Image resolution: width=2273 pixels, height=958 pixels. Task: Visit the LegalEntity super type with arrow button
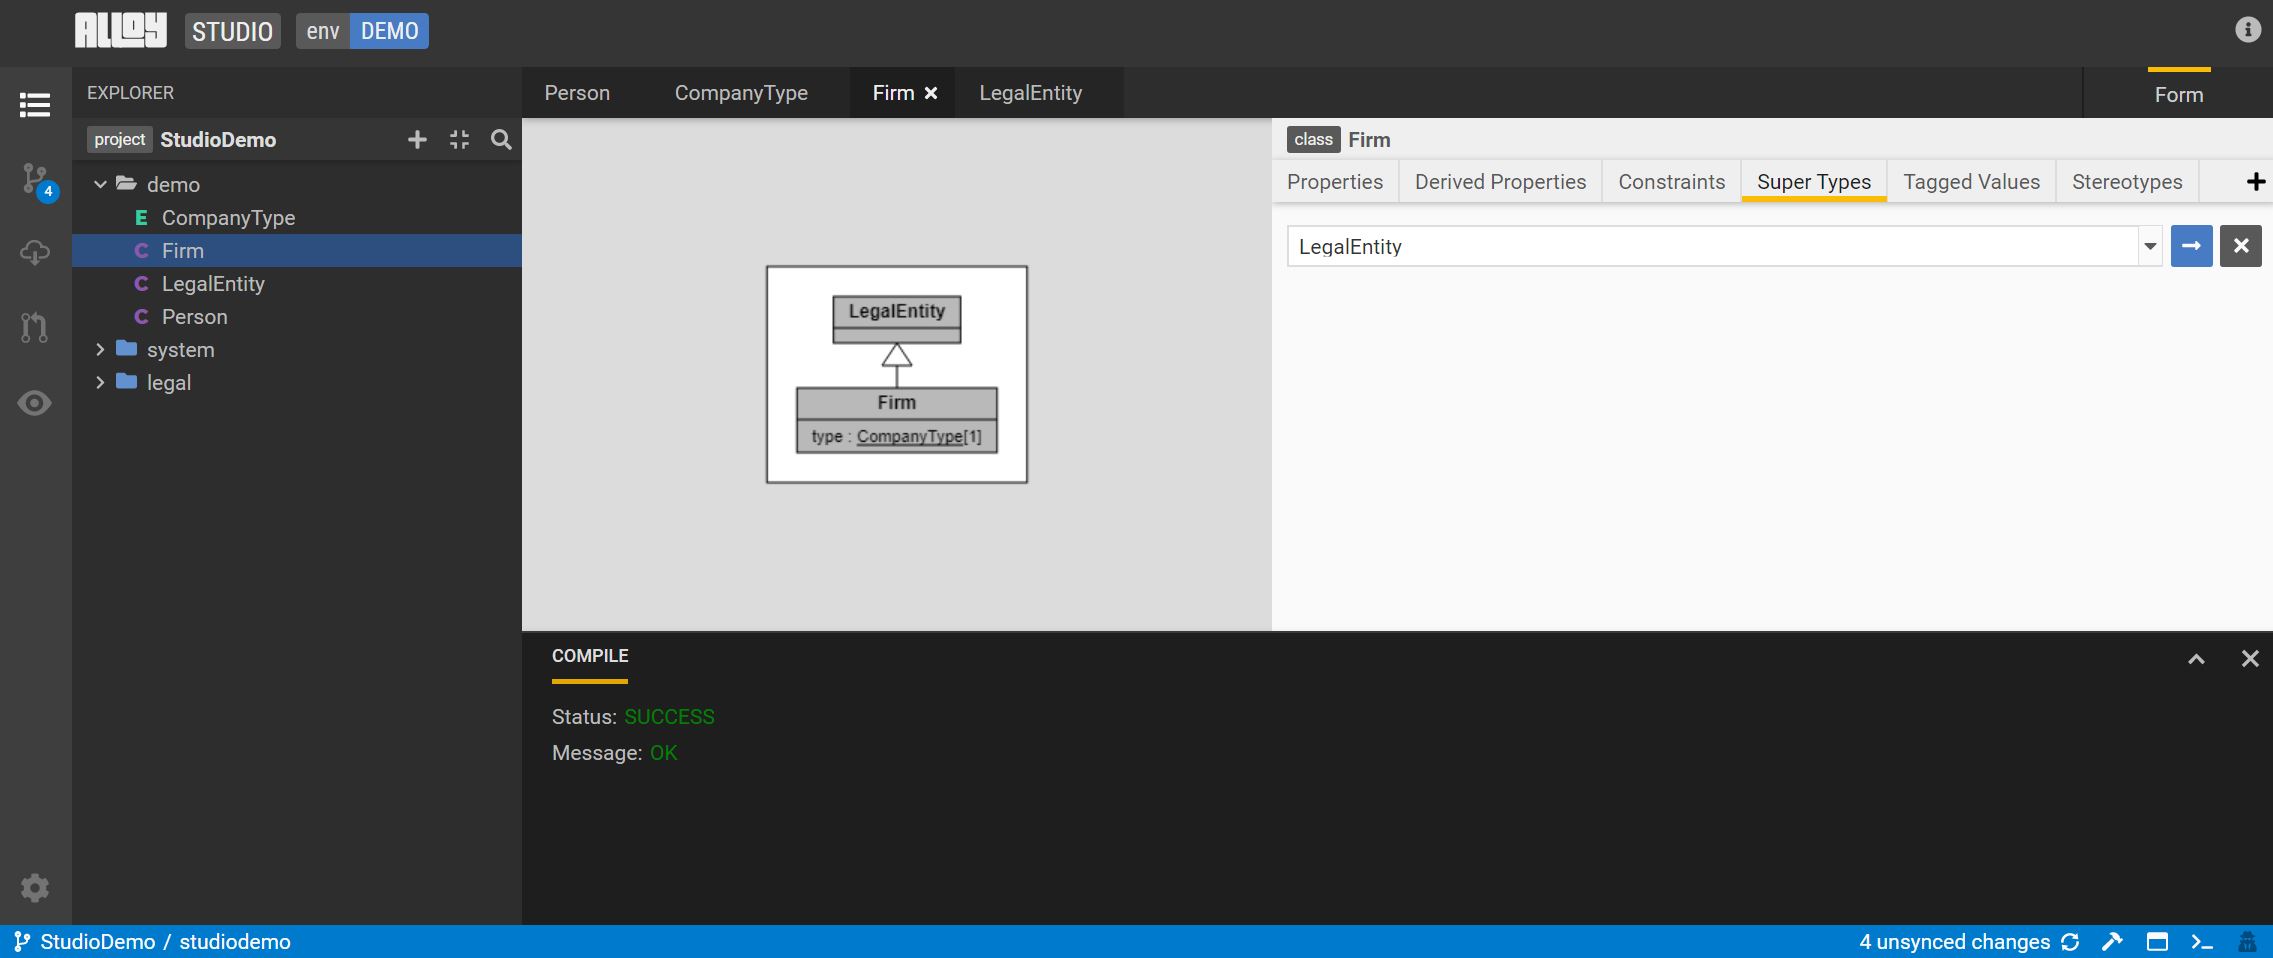point(2191,246)
